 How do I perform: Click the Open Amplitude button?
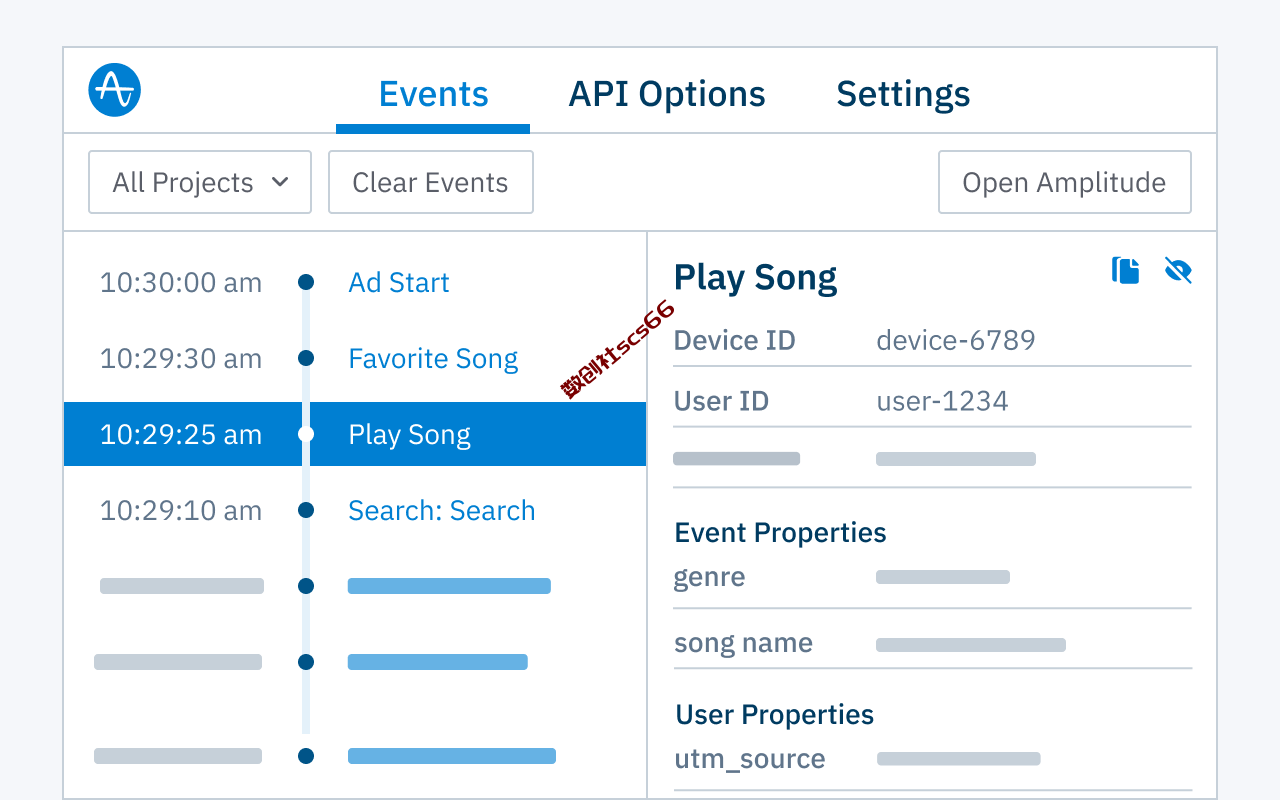1064,182
